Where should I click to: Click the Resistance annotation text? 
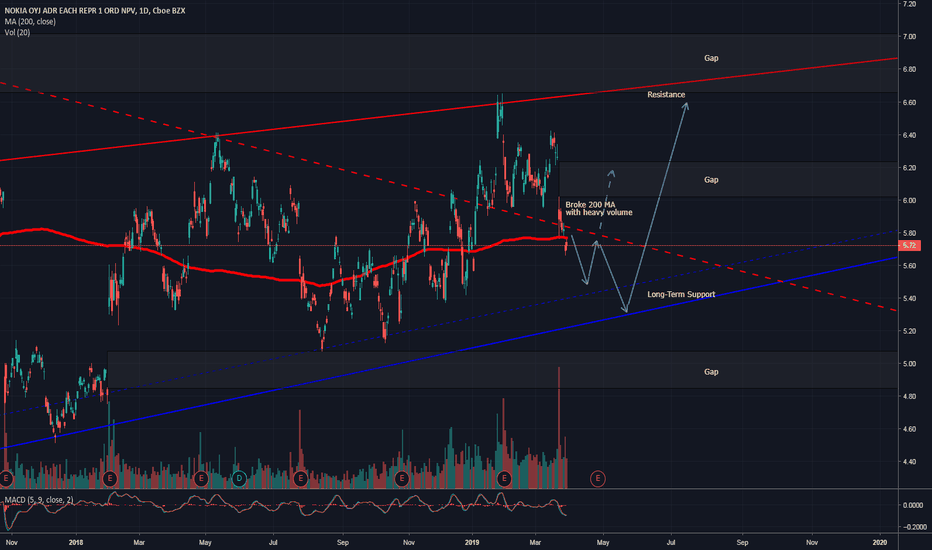pos(666,95)
